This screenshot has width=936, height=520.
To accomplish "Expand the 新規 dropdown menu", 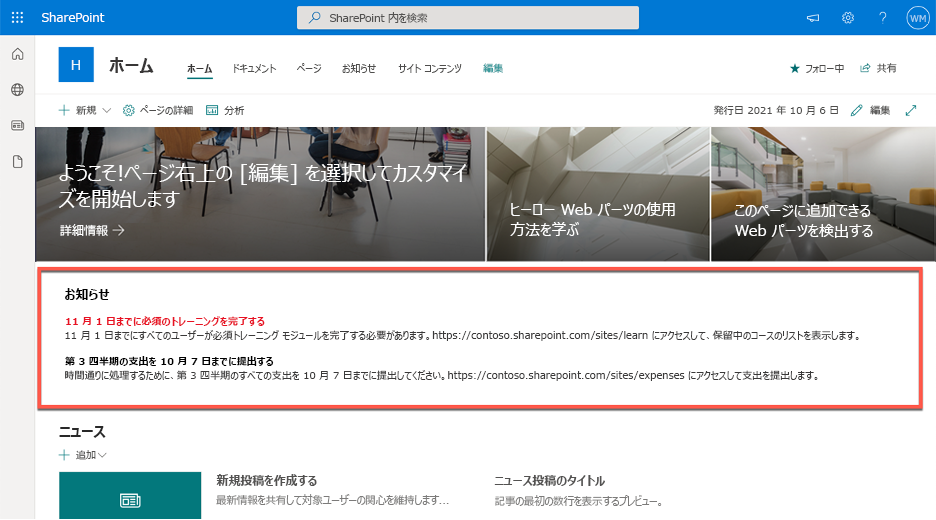I will (85, 110).
